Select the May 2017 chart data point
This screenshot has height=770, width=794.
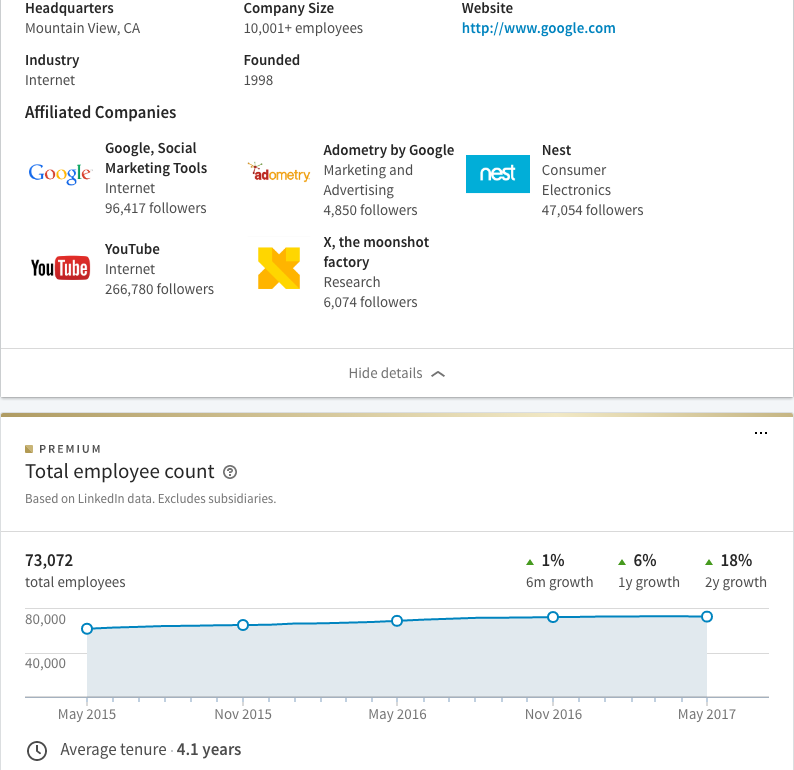(707, 616)
